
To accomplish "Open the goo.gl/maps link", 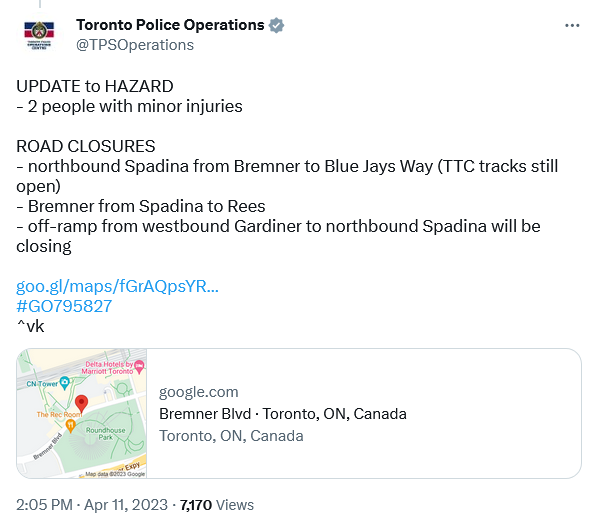I will pyautogui.click(x=117, y=286).
